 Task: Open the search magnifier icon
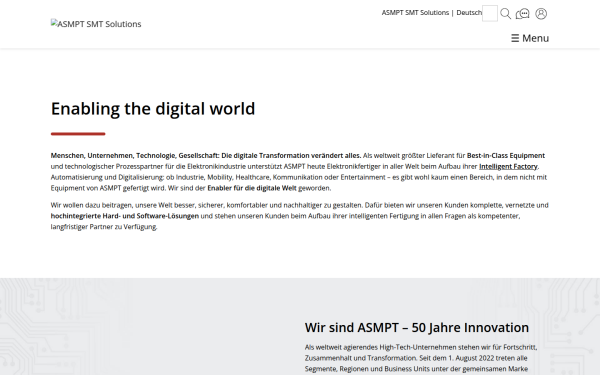click(x=505, y=14)
